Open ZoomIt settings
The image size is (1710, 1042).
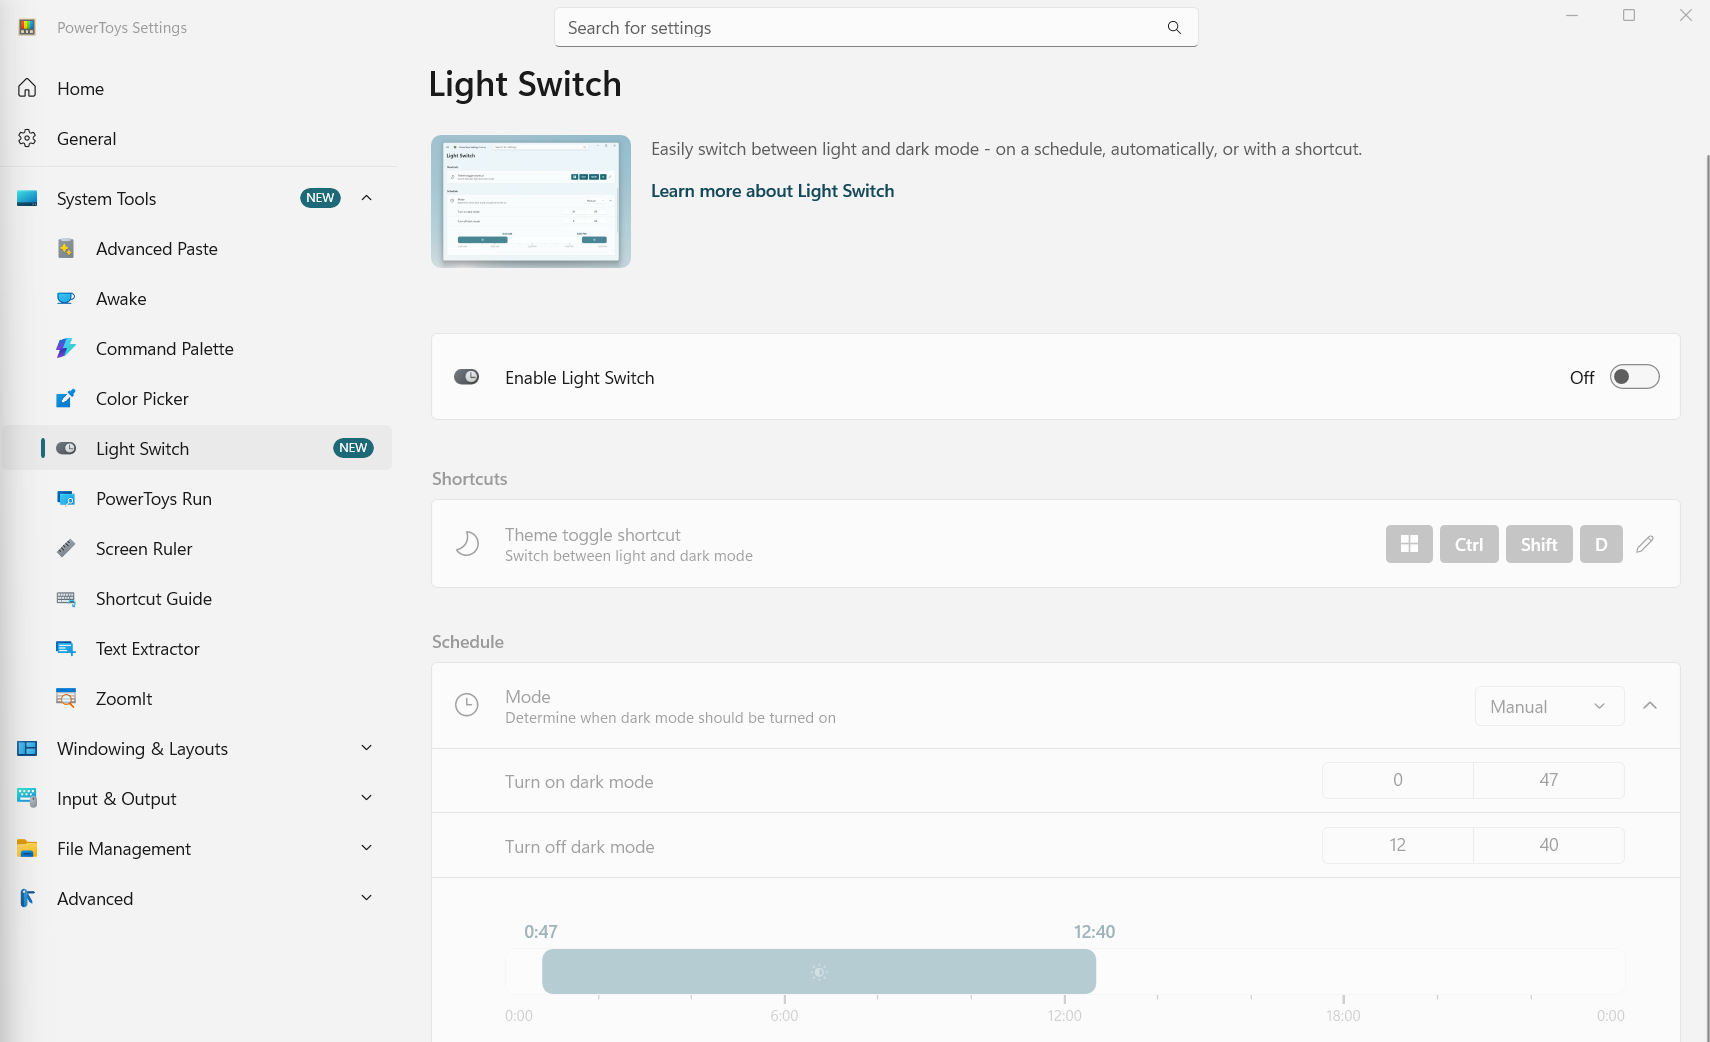198,698
